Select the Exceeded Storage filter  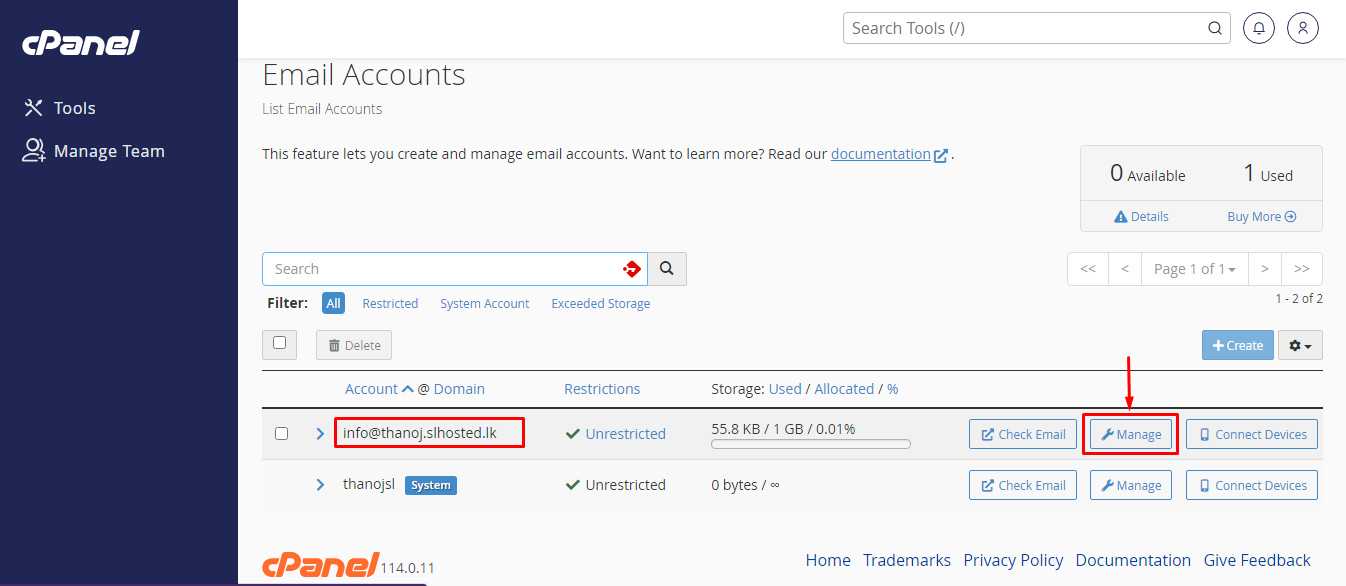coord(600,303)
